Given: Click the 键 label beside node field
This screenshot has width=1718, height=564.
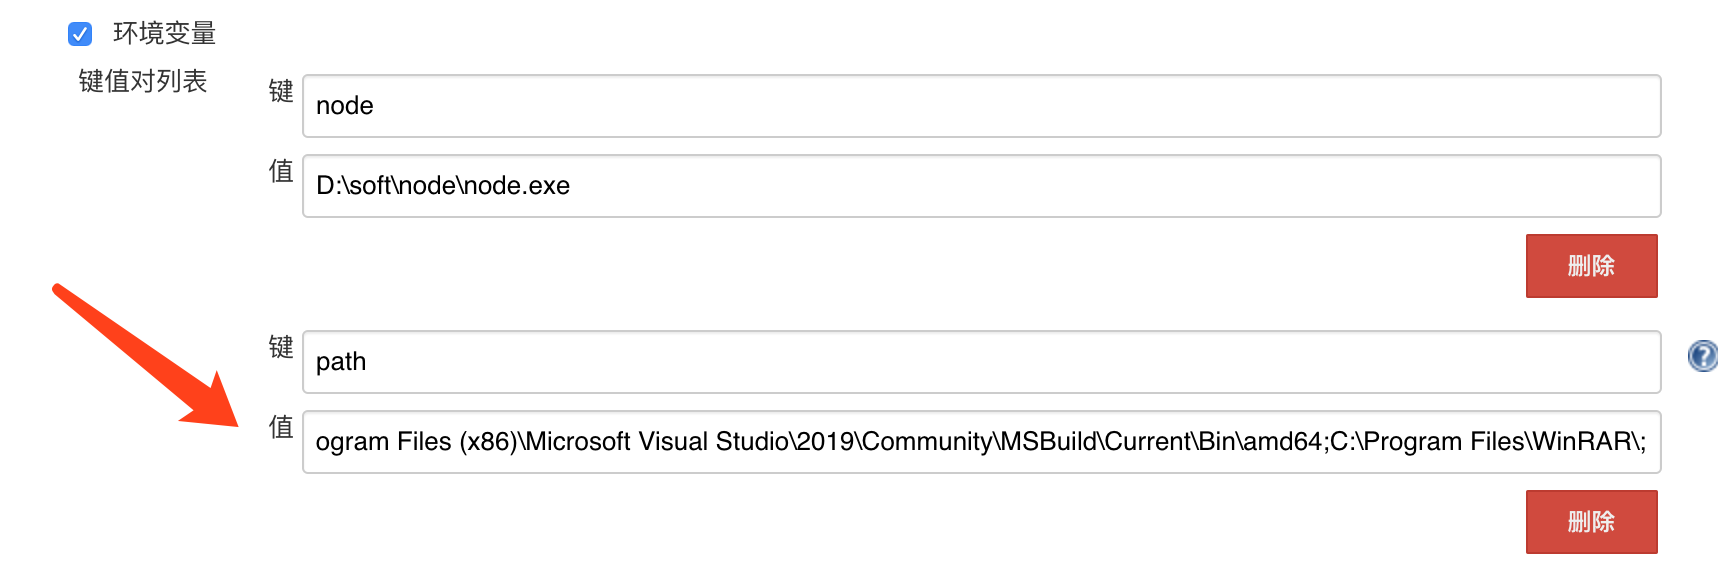Looking at the screenshot, I should 281,91.
